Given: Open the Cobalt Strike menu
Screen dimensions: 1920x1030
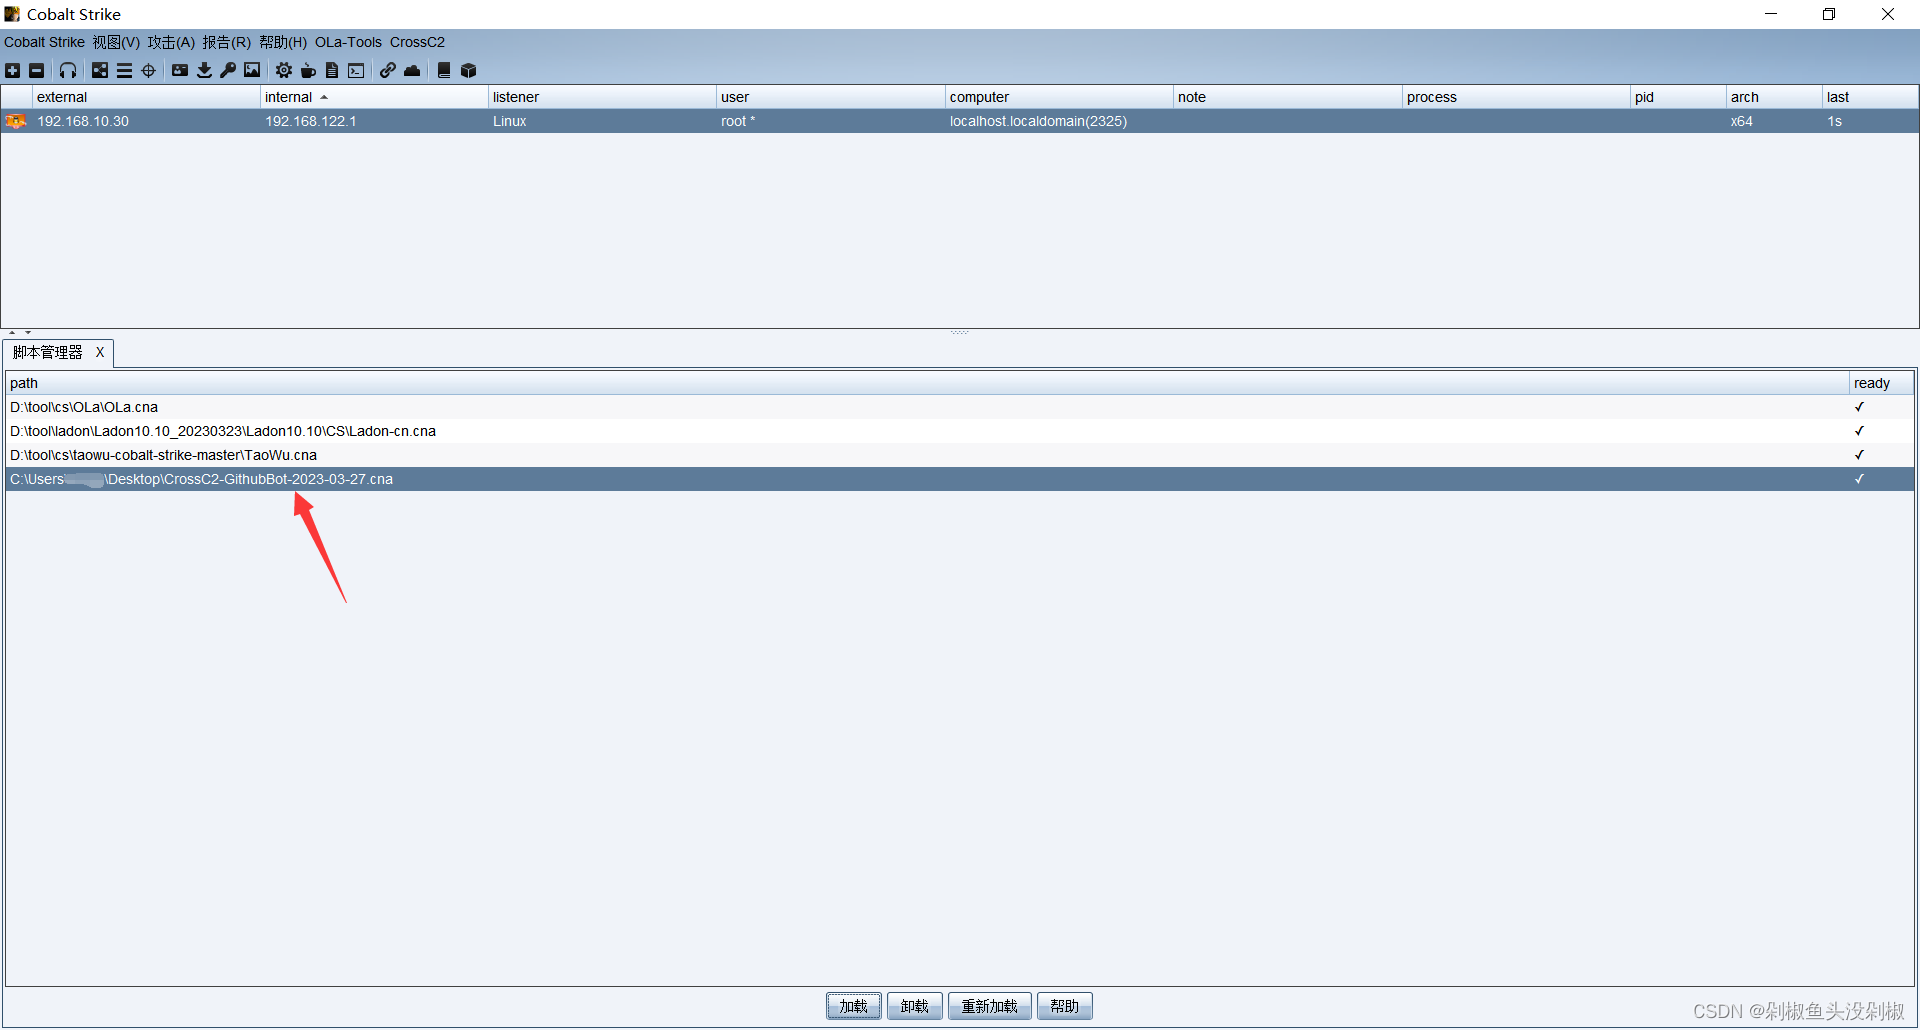Looking at the screenshot, I should [44, 42].
